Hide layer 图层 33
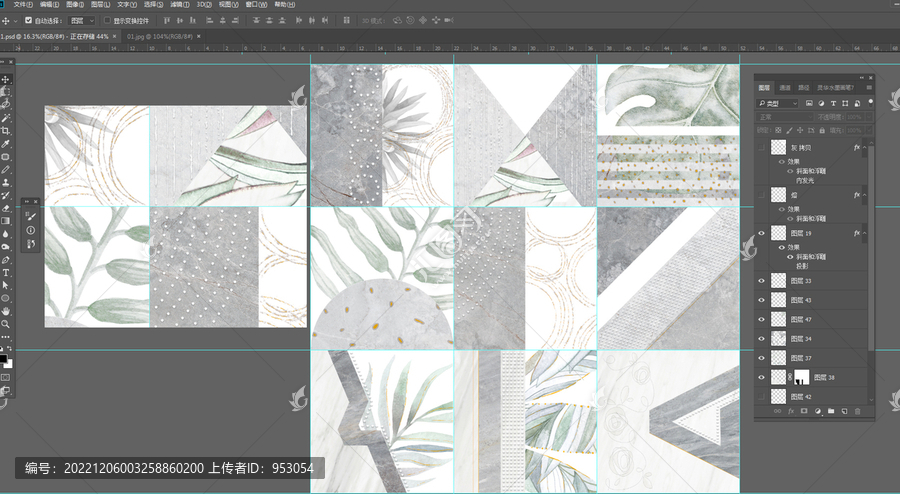This screenshot has height=494, width=900. pyautogui.click(x=762, y=281)
